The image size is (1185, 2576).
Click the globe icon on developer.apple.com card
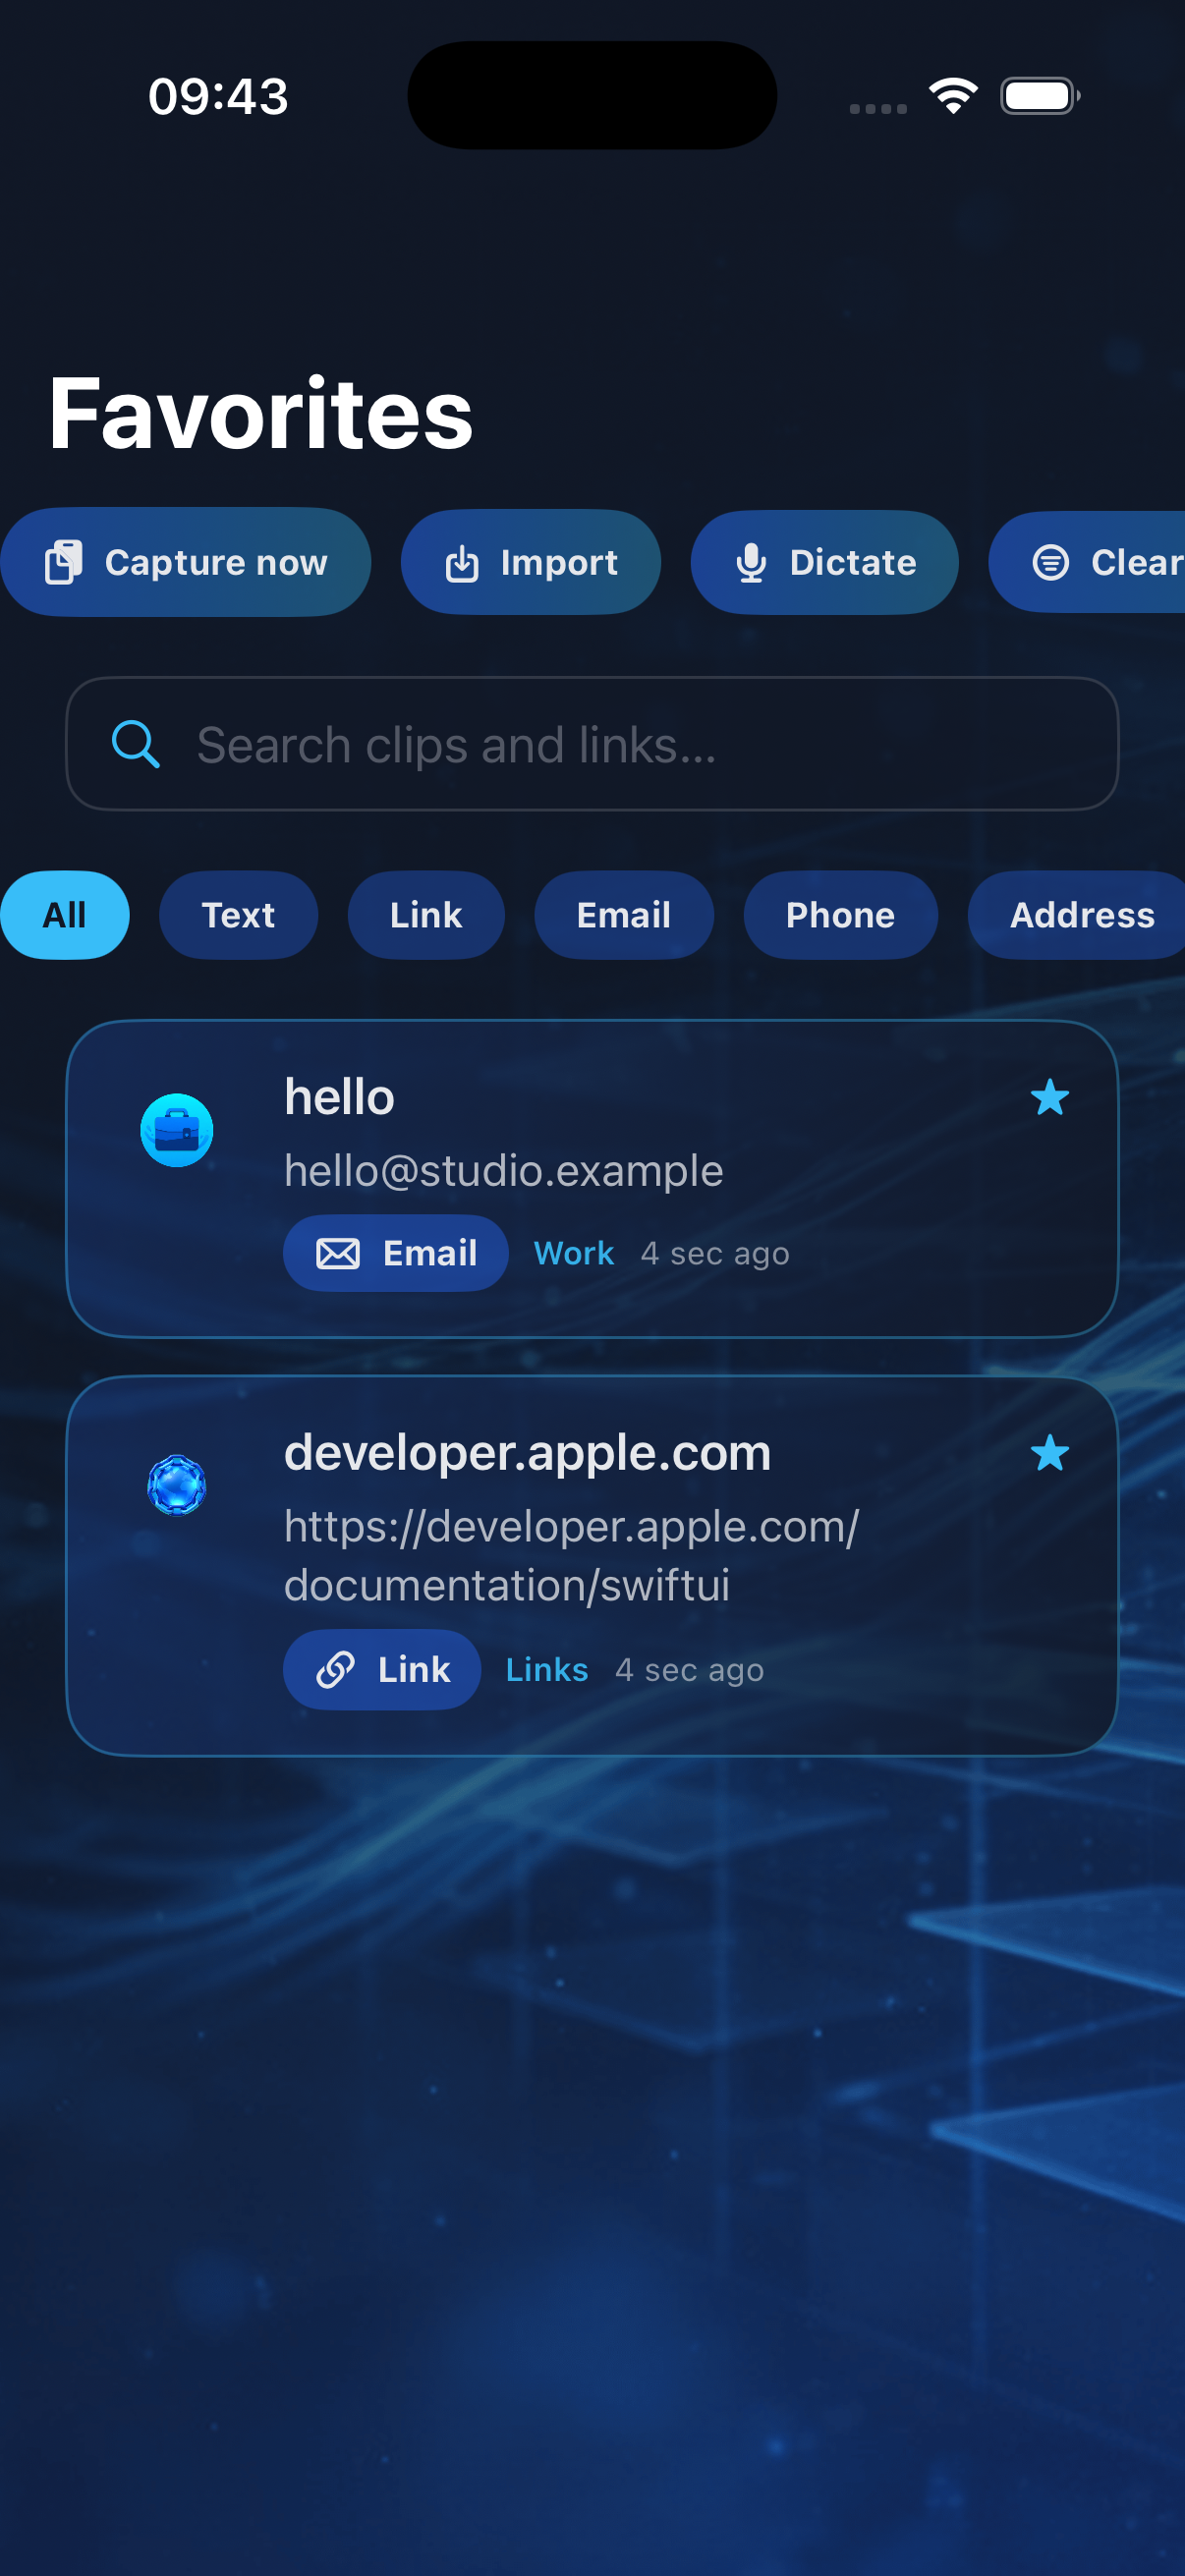pos(177,1485)
